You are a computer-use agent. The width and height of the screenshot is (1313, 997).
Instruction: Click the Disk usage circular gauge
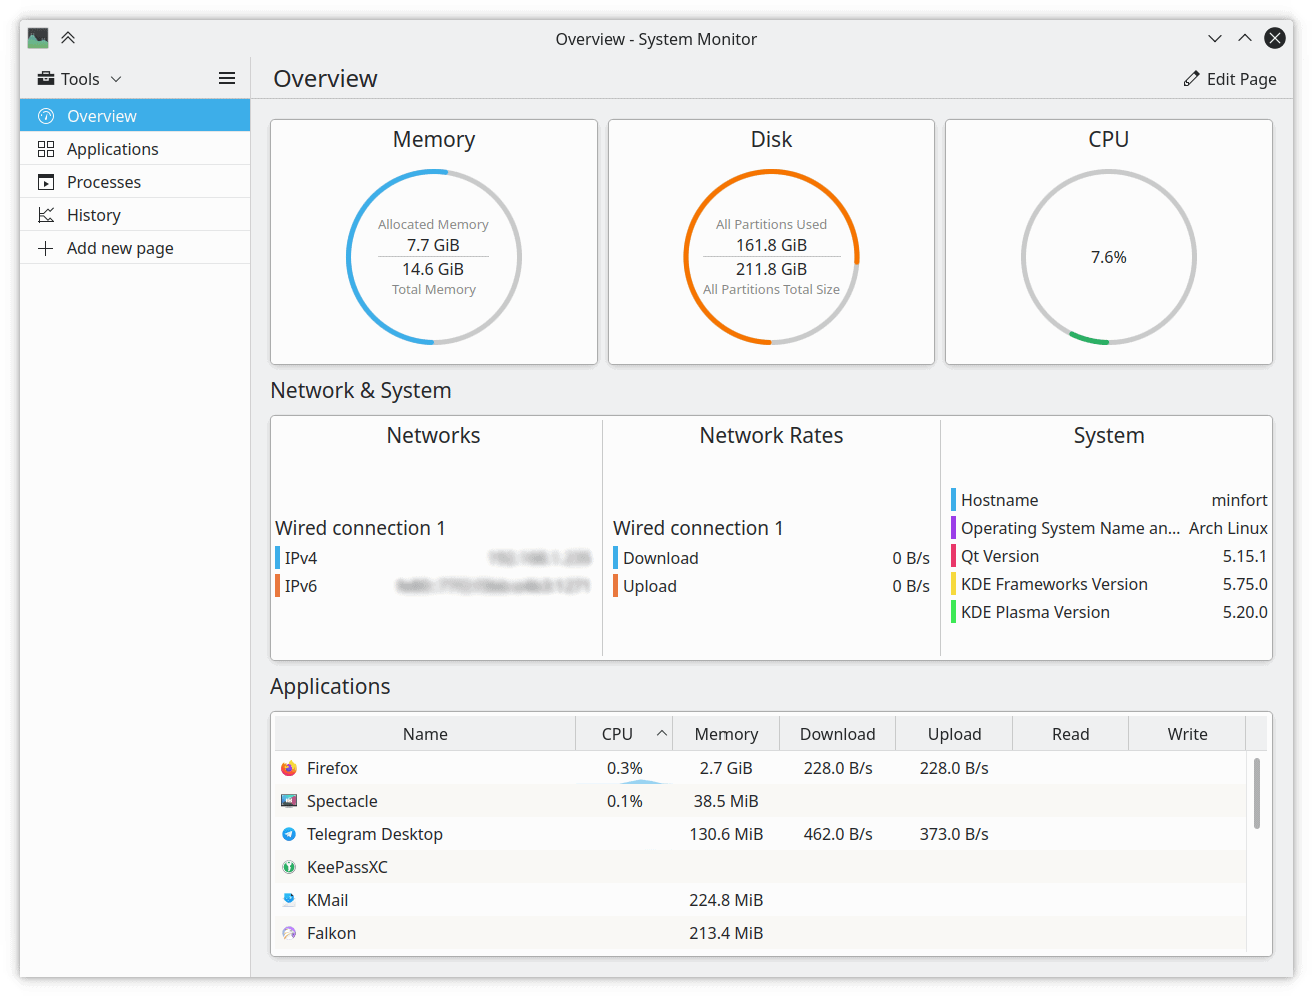(x=771, y=257)
